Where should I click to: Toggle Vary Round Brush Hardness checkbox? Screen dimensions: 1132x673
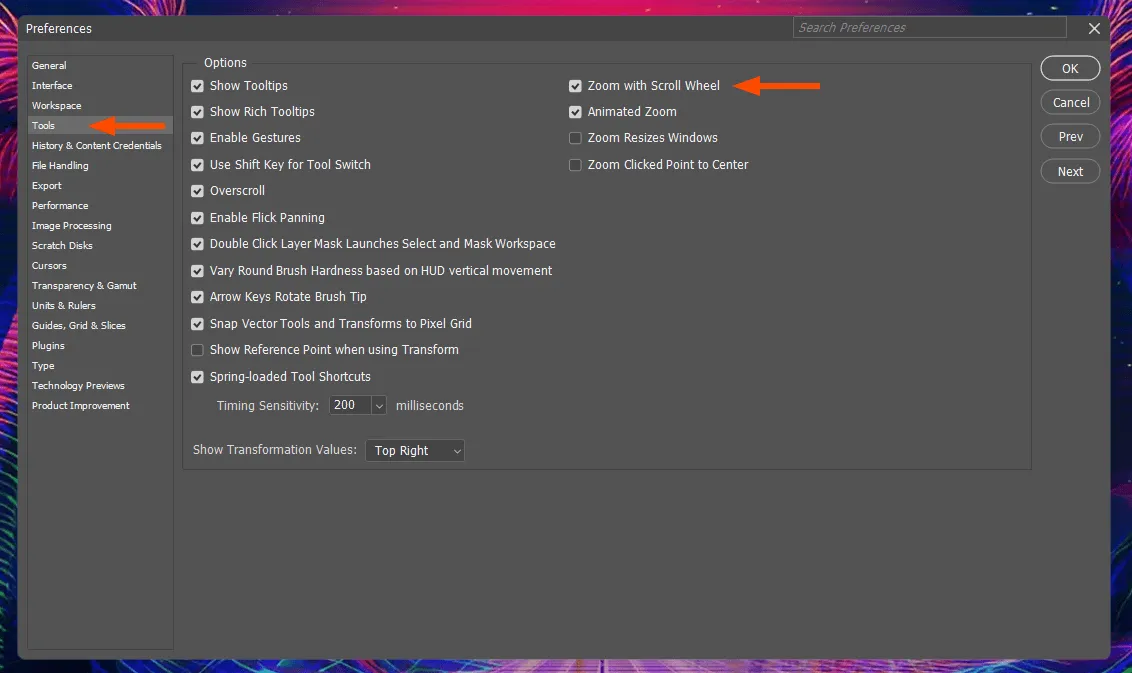[x=197, y=271]
